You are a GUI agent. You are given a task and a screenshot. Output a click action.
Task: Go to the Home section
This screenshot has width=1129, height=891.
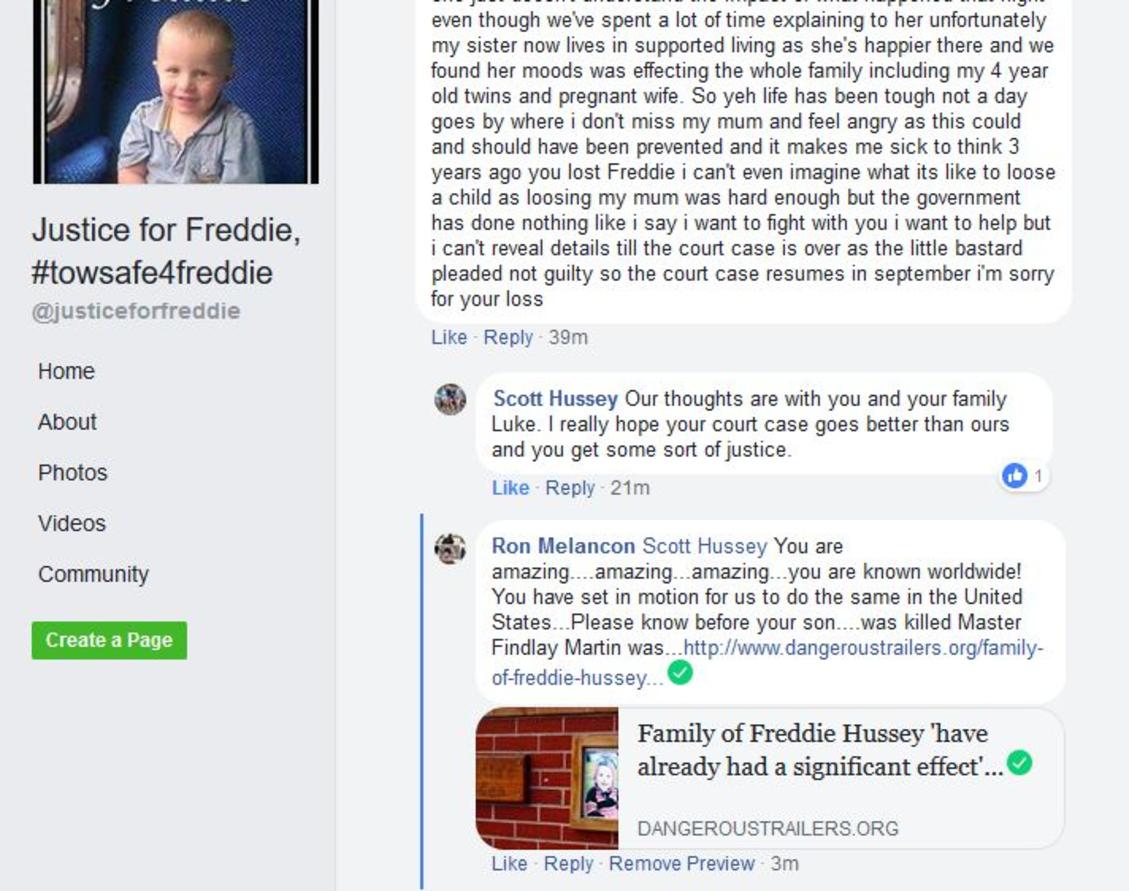tap(66, 371)
